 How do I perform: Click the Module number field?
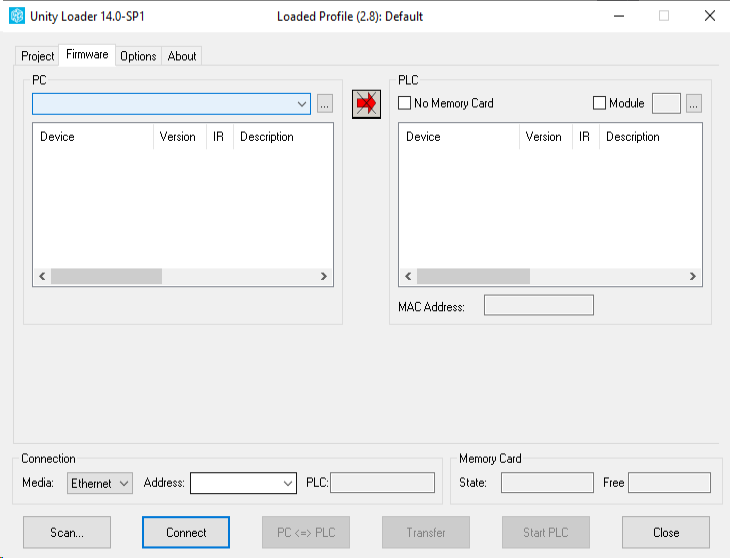666,103
